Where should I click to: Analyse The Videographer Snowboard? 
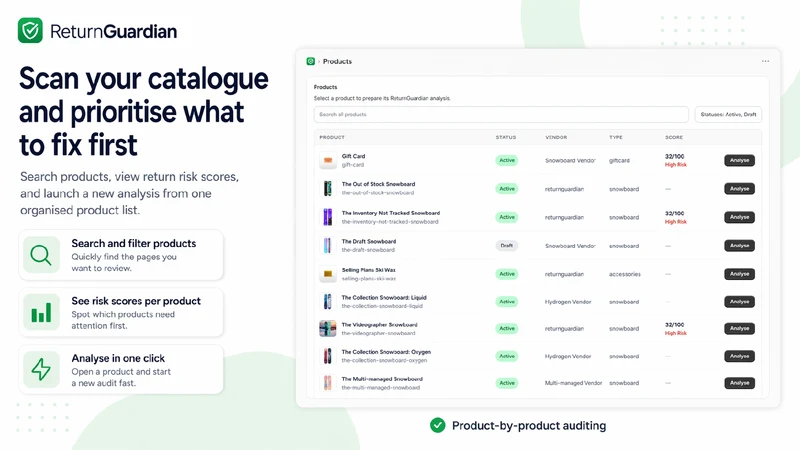(739, 329)
